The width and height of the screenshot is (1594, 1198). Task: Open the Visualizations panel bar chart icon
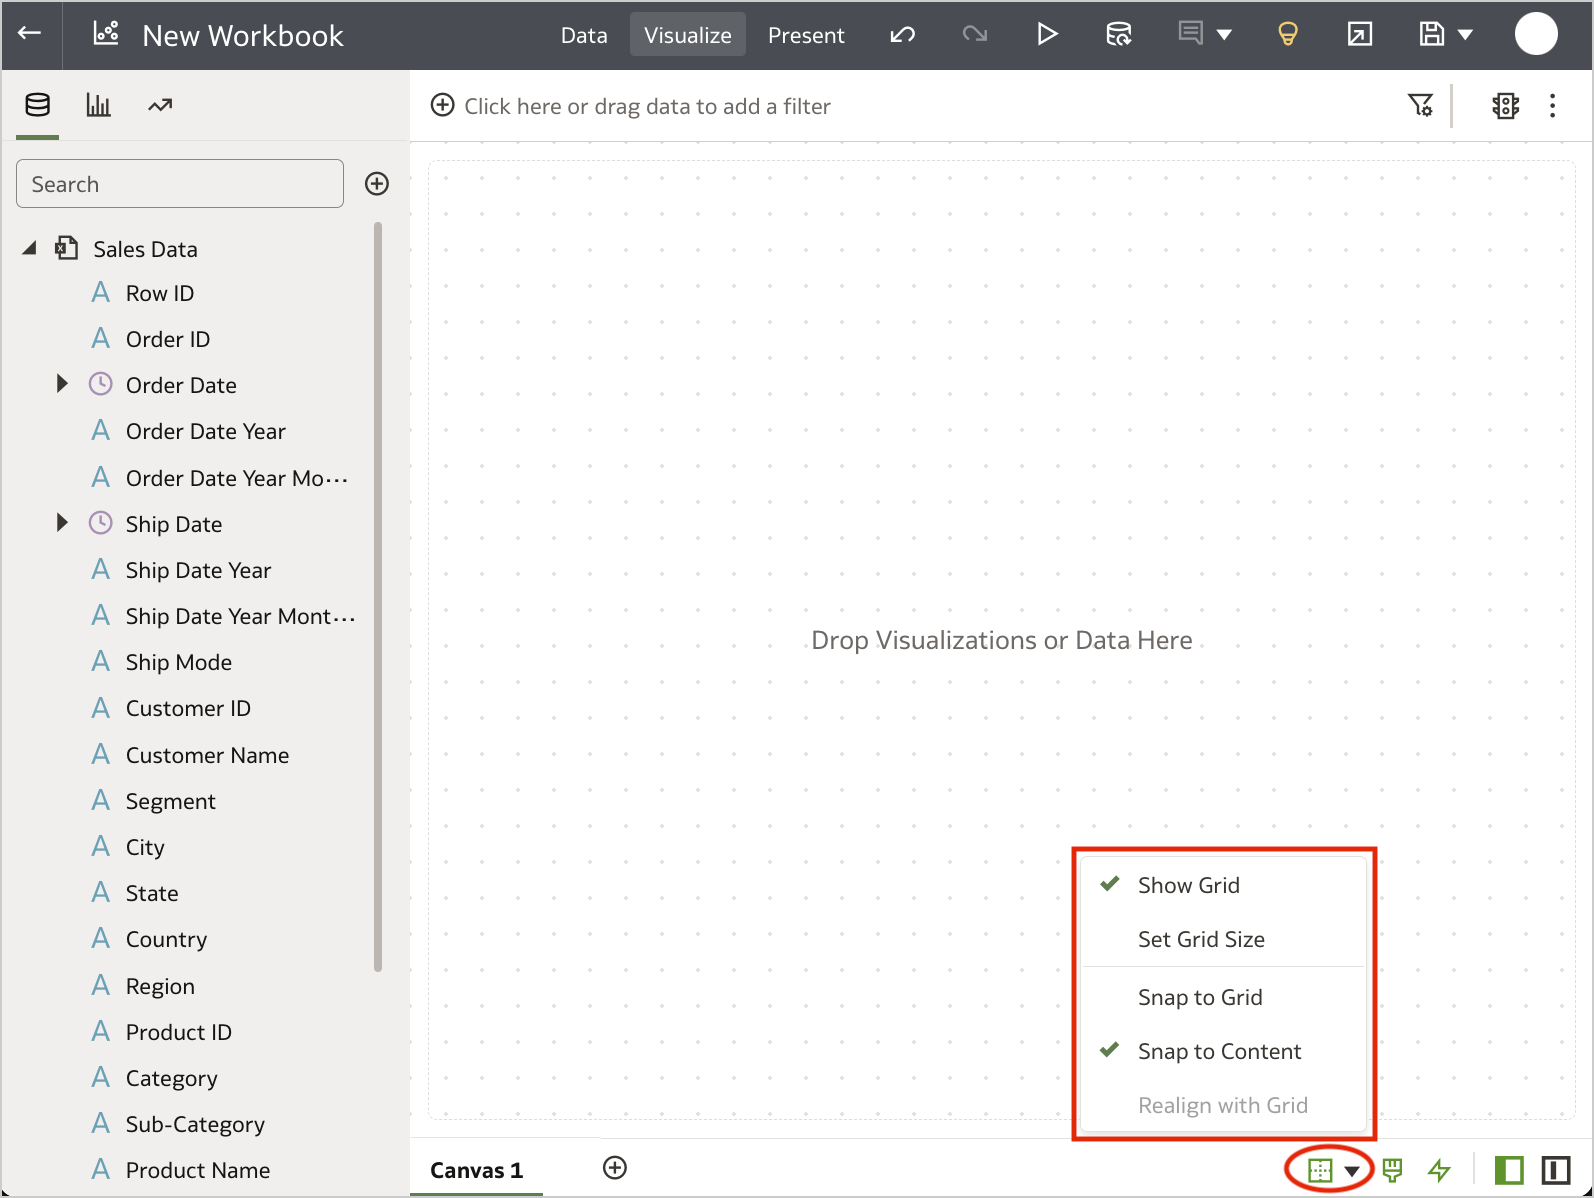point(98,105)
